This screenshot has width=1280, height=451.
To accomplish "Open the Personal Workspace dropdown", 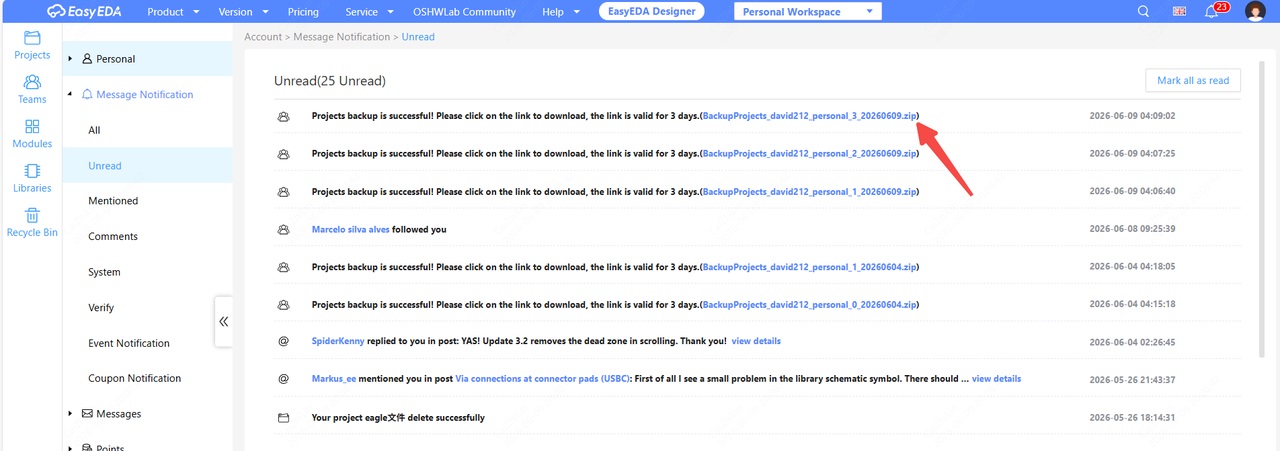I will click(808, 12).
